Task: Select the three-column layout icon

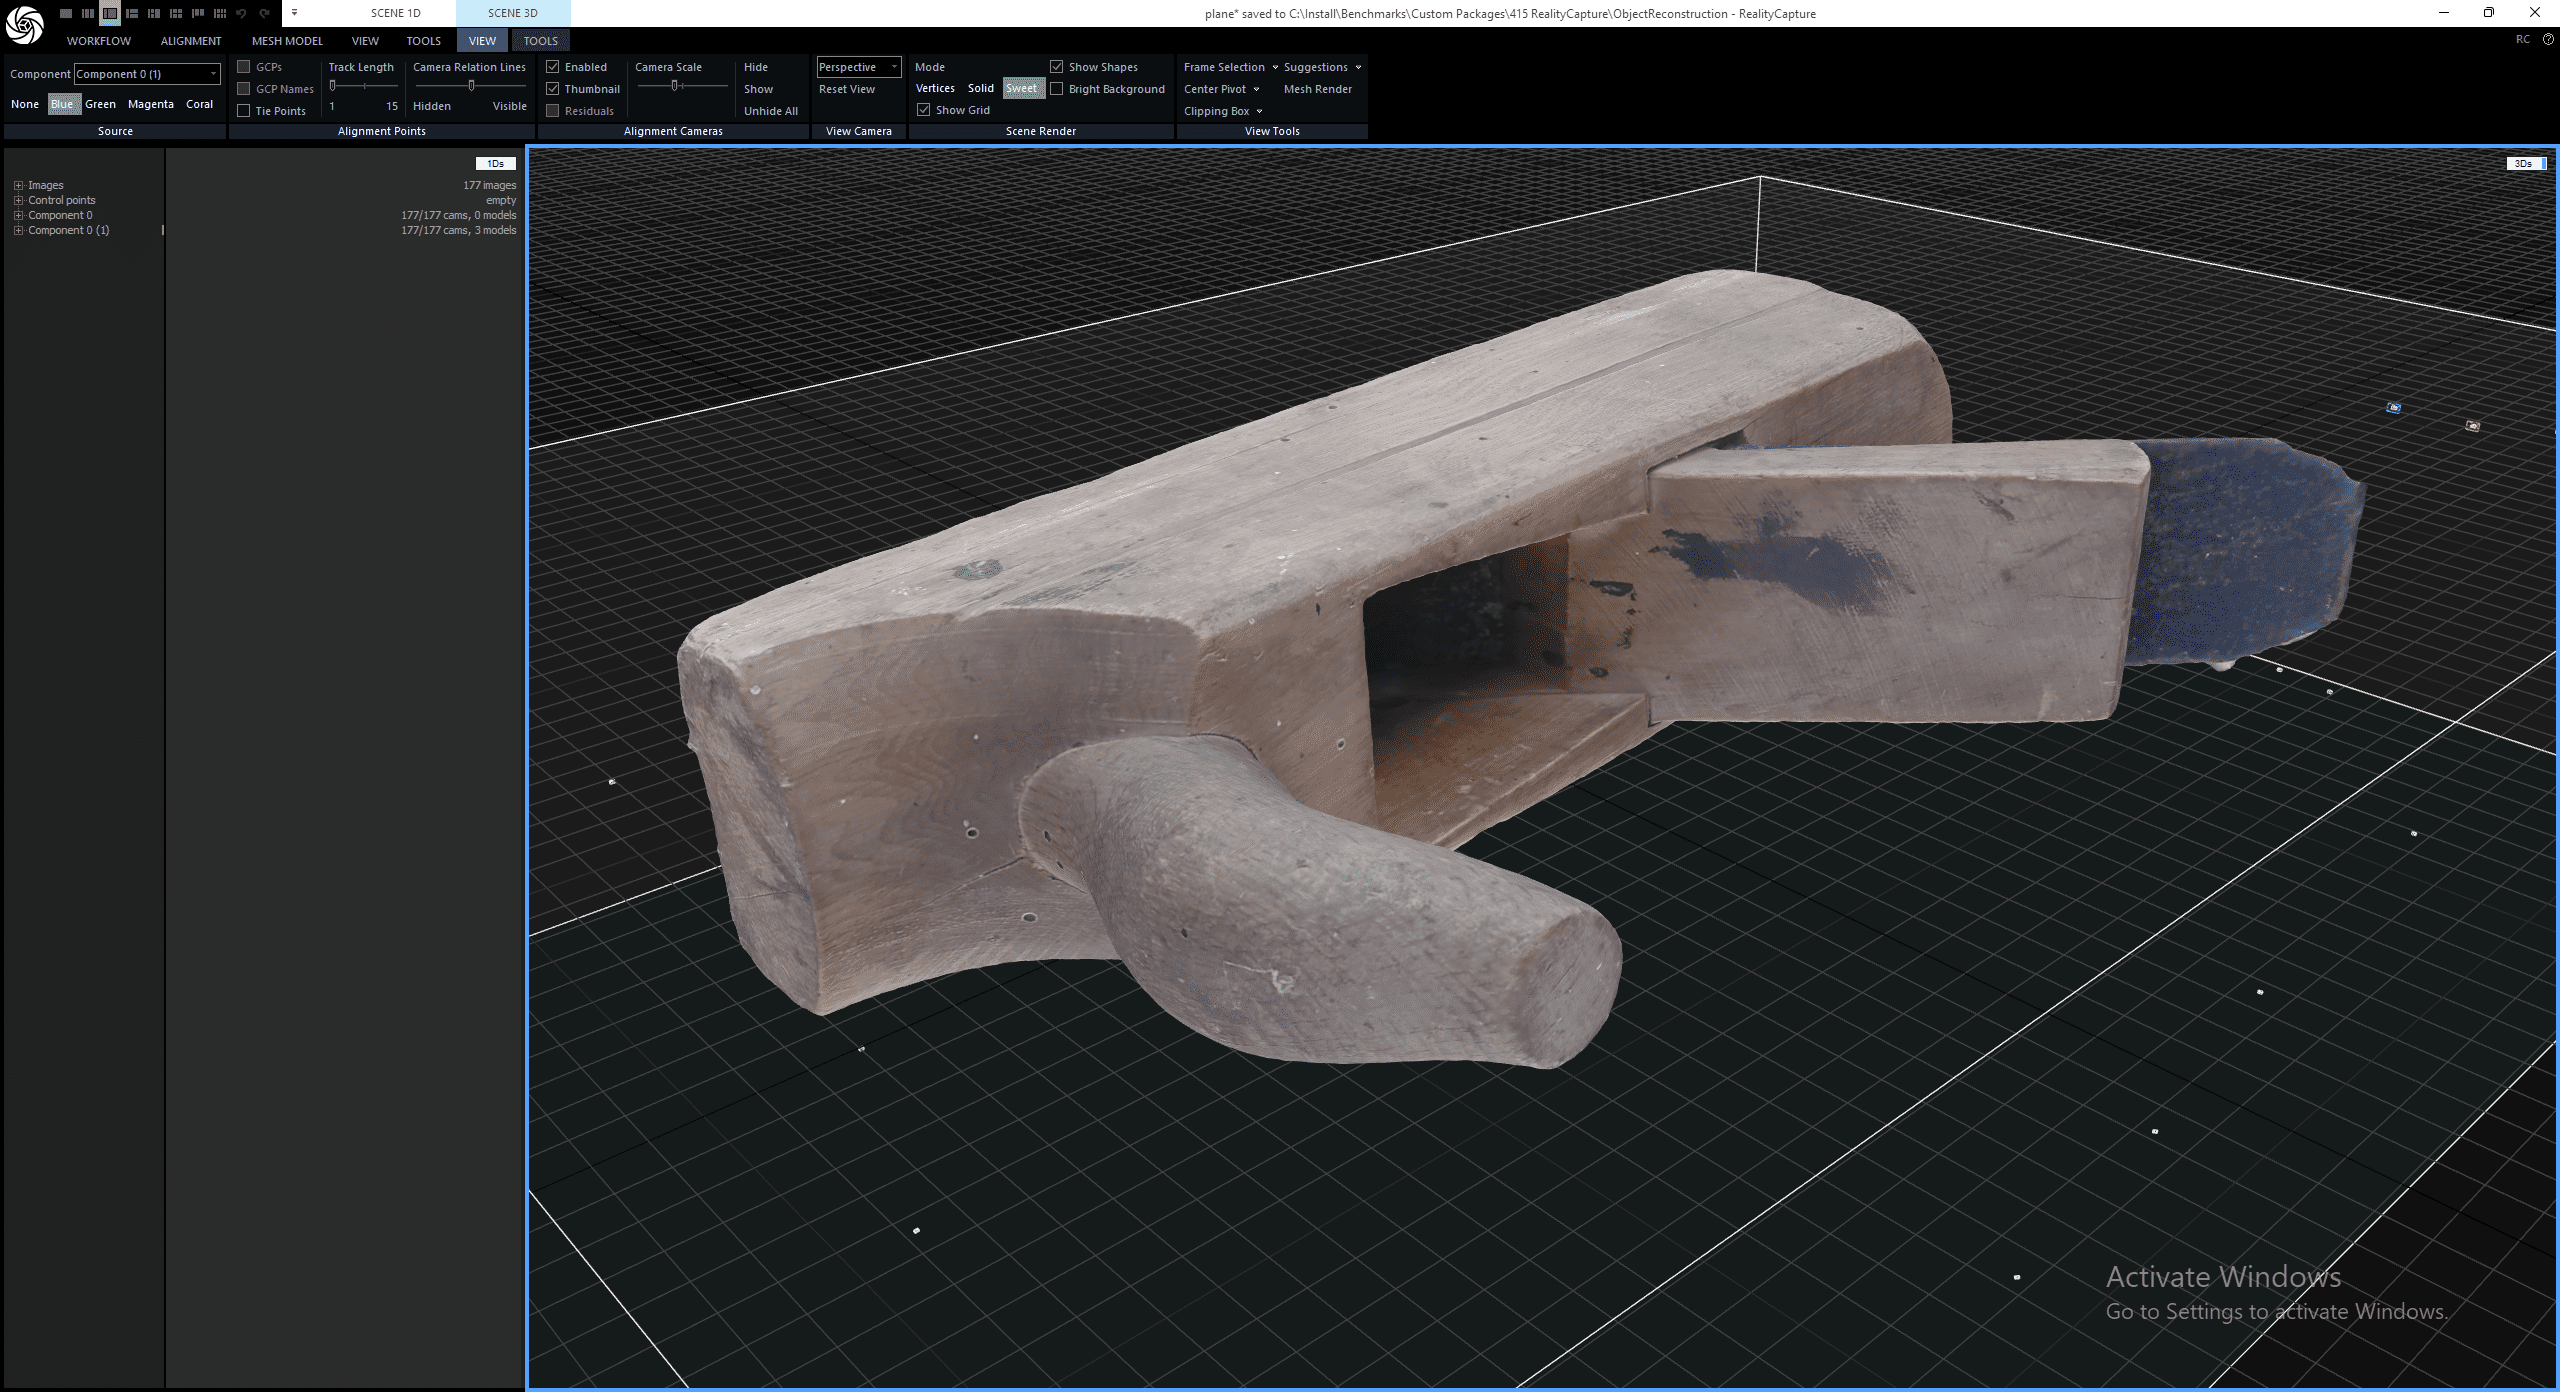Action: 88,13
